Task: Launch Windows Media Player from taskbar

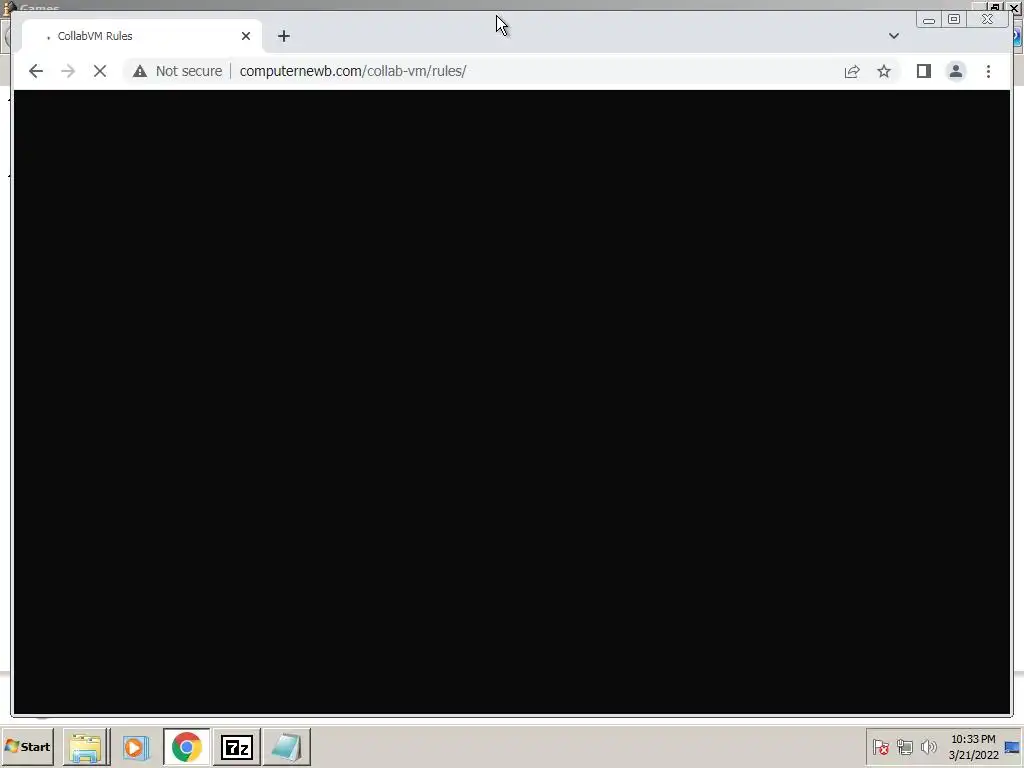Action: (x=136, y=747)
